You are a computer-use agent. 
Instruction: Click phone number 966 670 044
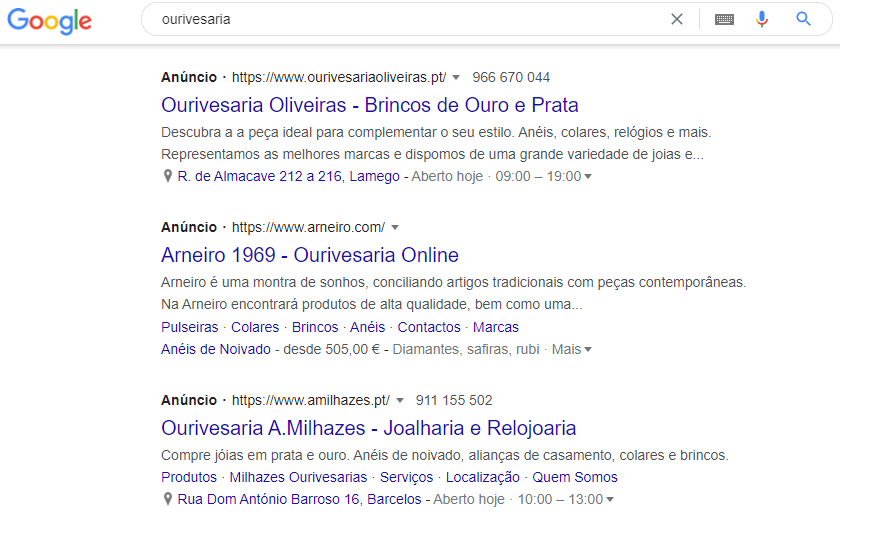pyautogui.click(x=511, y=77)
